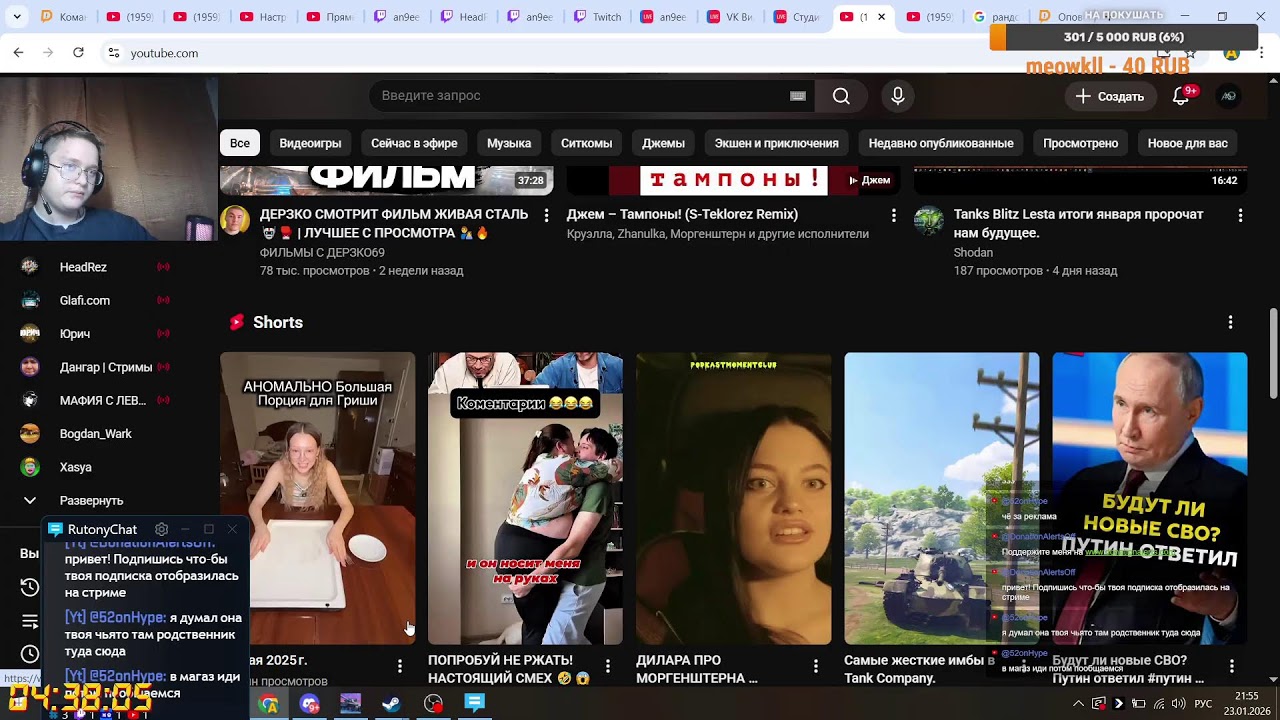This screenshot has width=1280, height=720.
Task: Open site information icon beside youtube.com
Action: point(114,53)
